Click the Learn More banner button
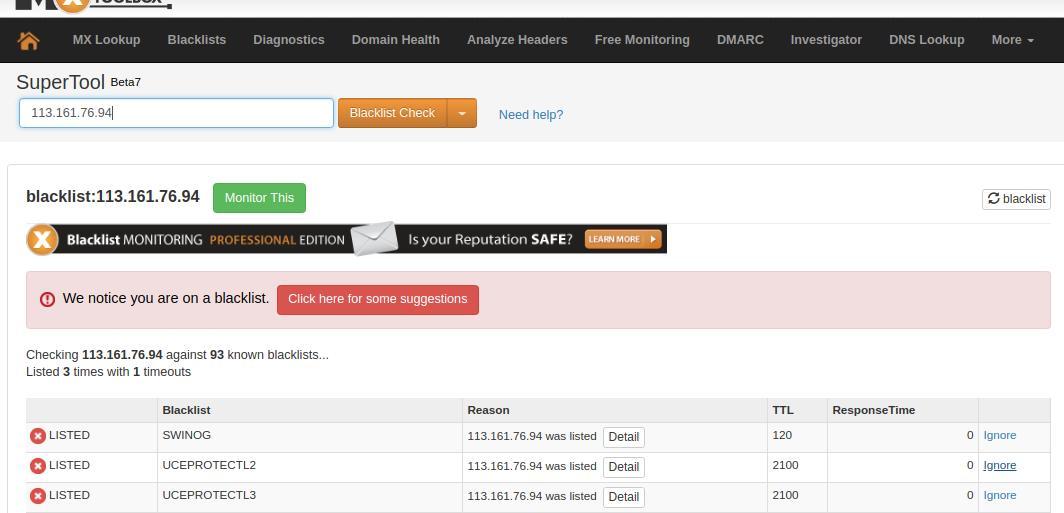The image size is (1064, 513). [623, 239]
